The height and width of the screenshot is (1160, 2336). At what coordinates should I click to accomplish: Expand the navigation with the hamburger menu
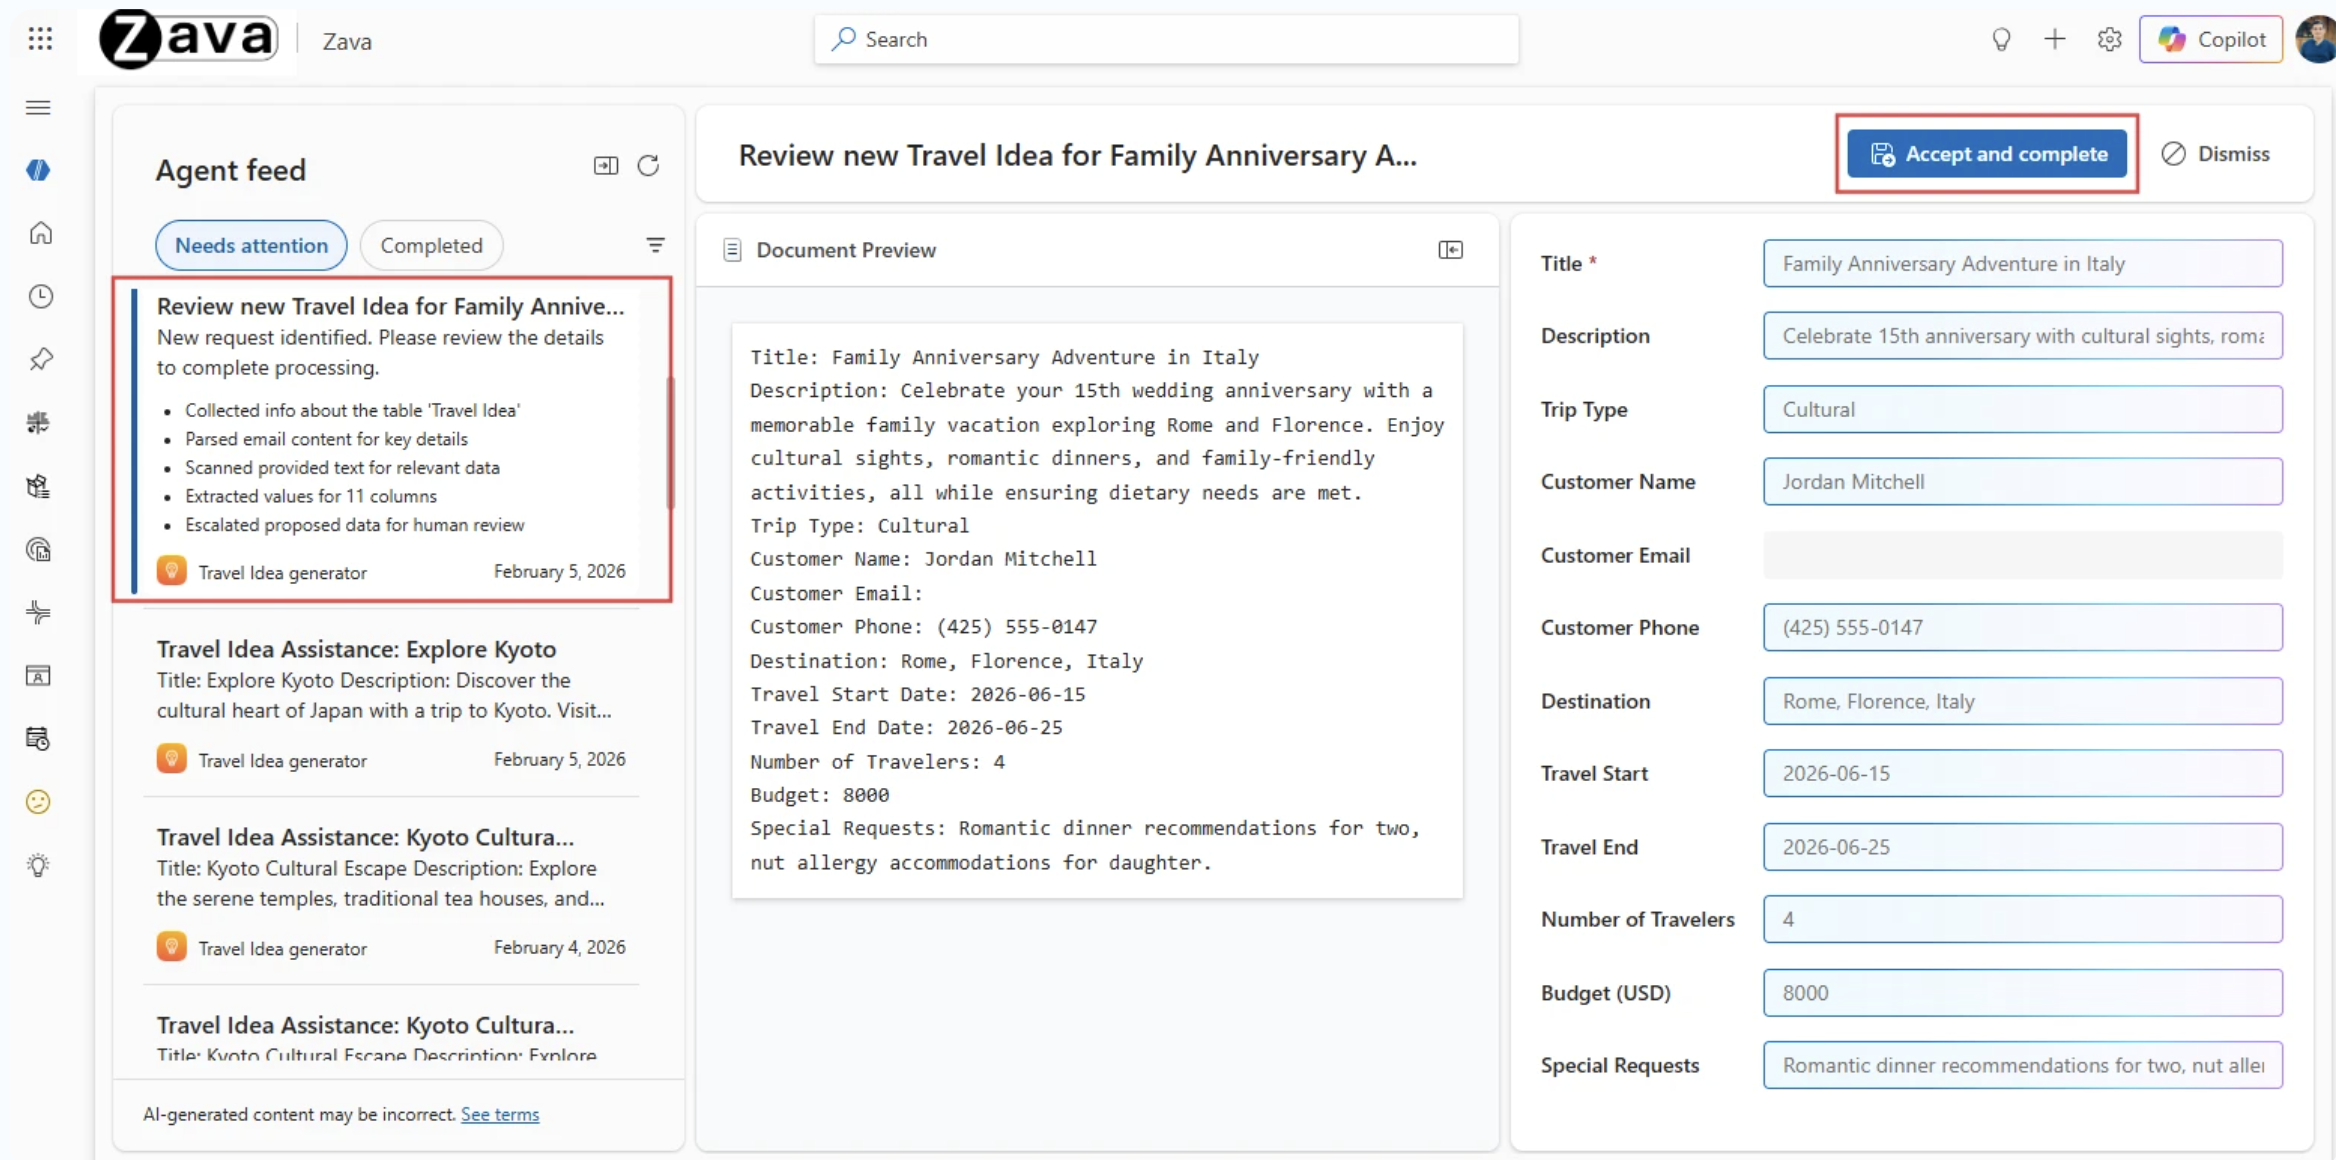[x=38, y=107]
